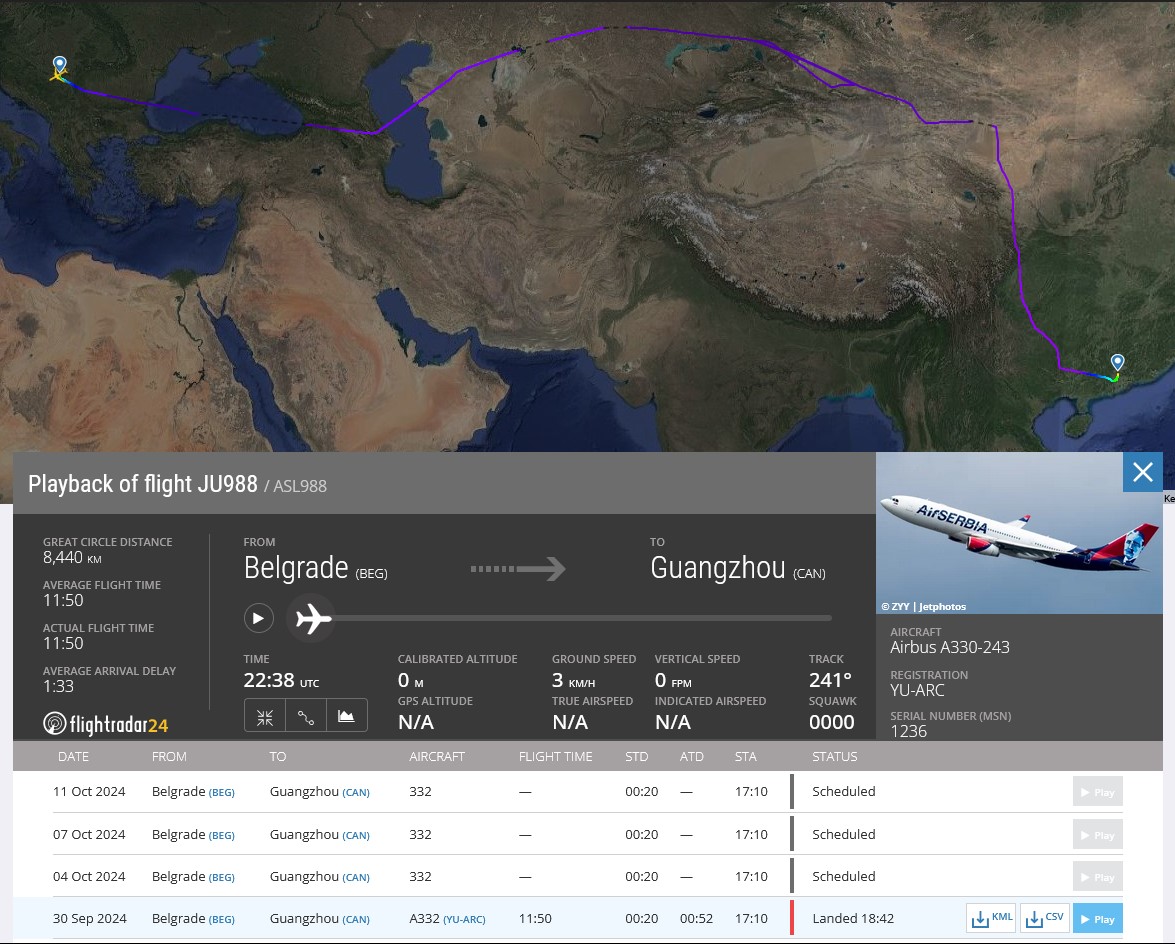Viewport: 1175px width, 944px height.
Task: Click the Belgrade origin marker on the map
Action: tap(59, 69)
